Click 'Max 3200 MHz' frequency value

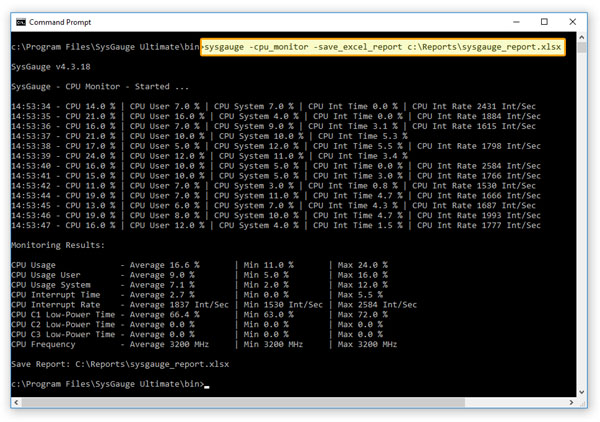tap(367, 344)
